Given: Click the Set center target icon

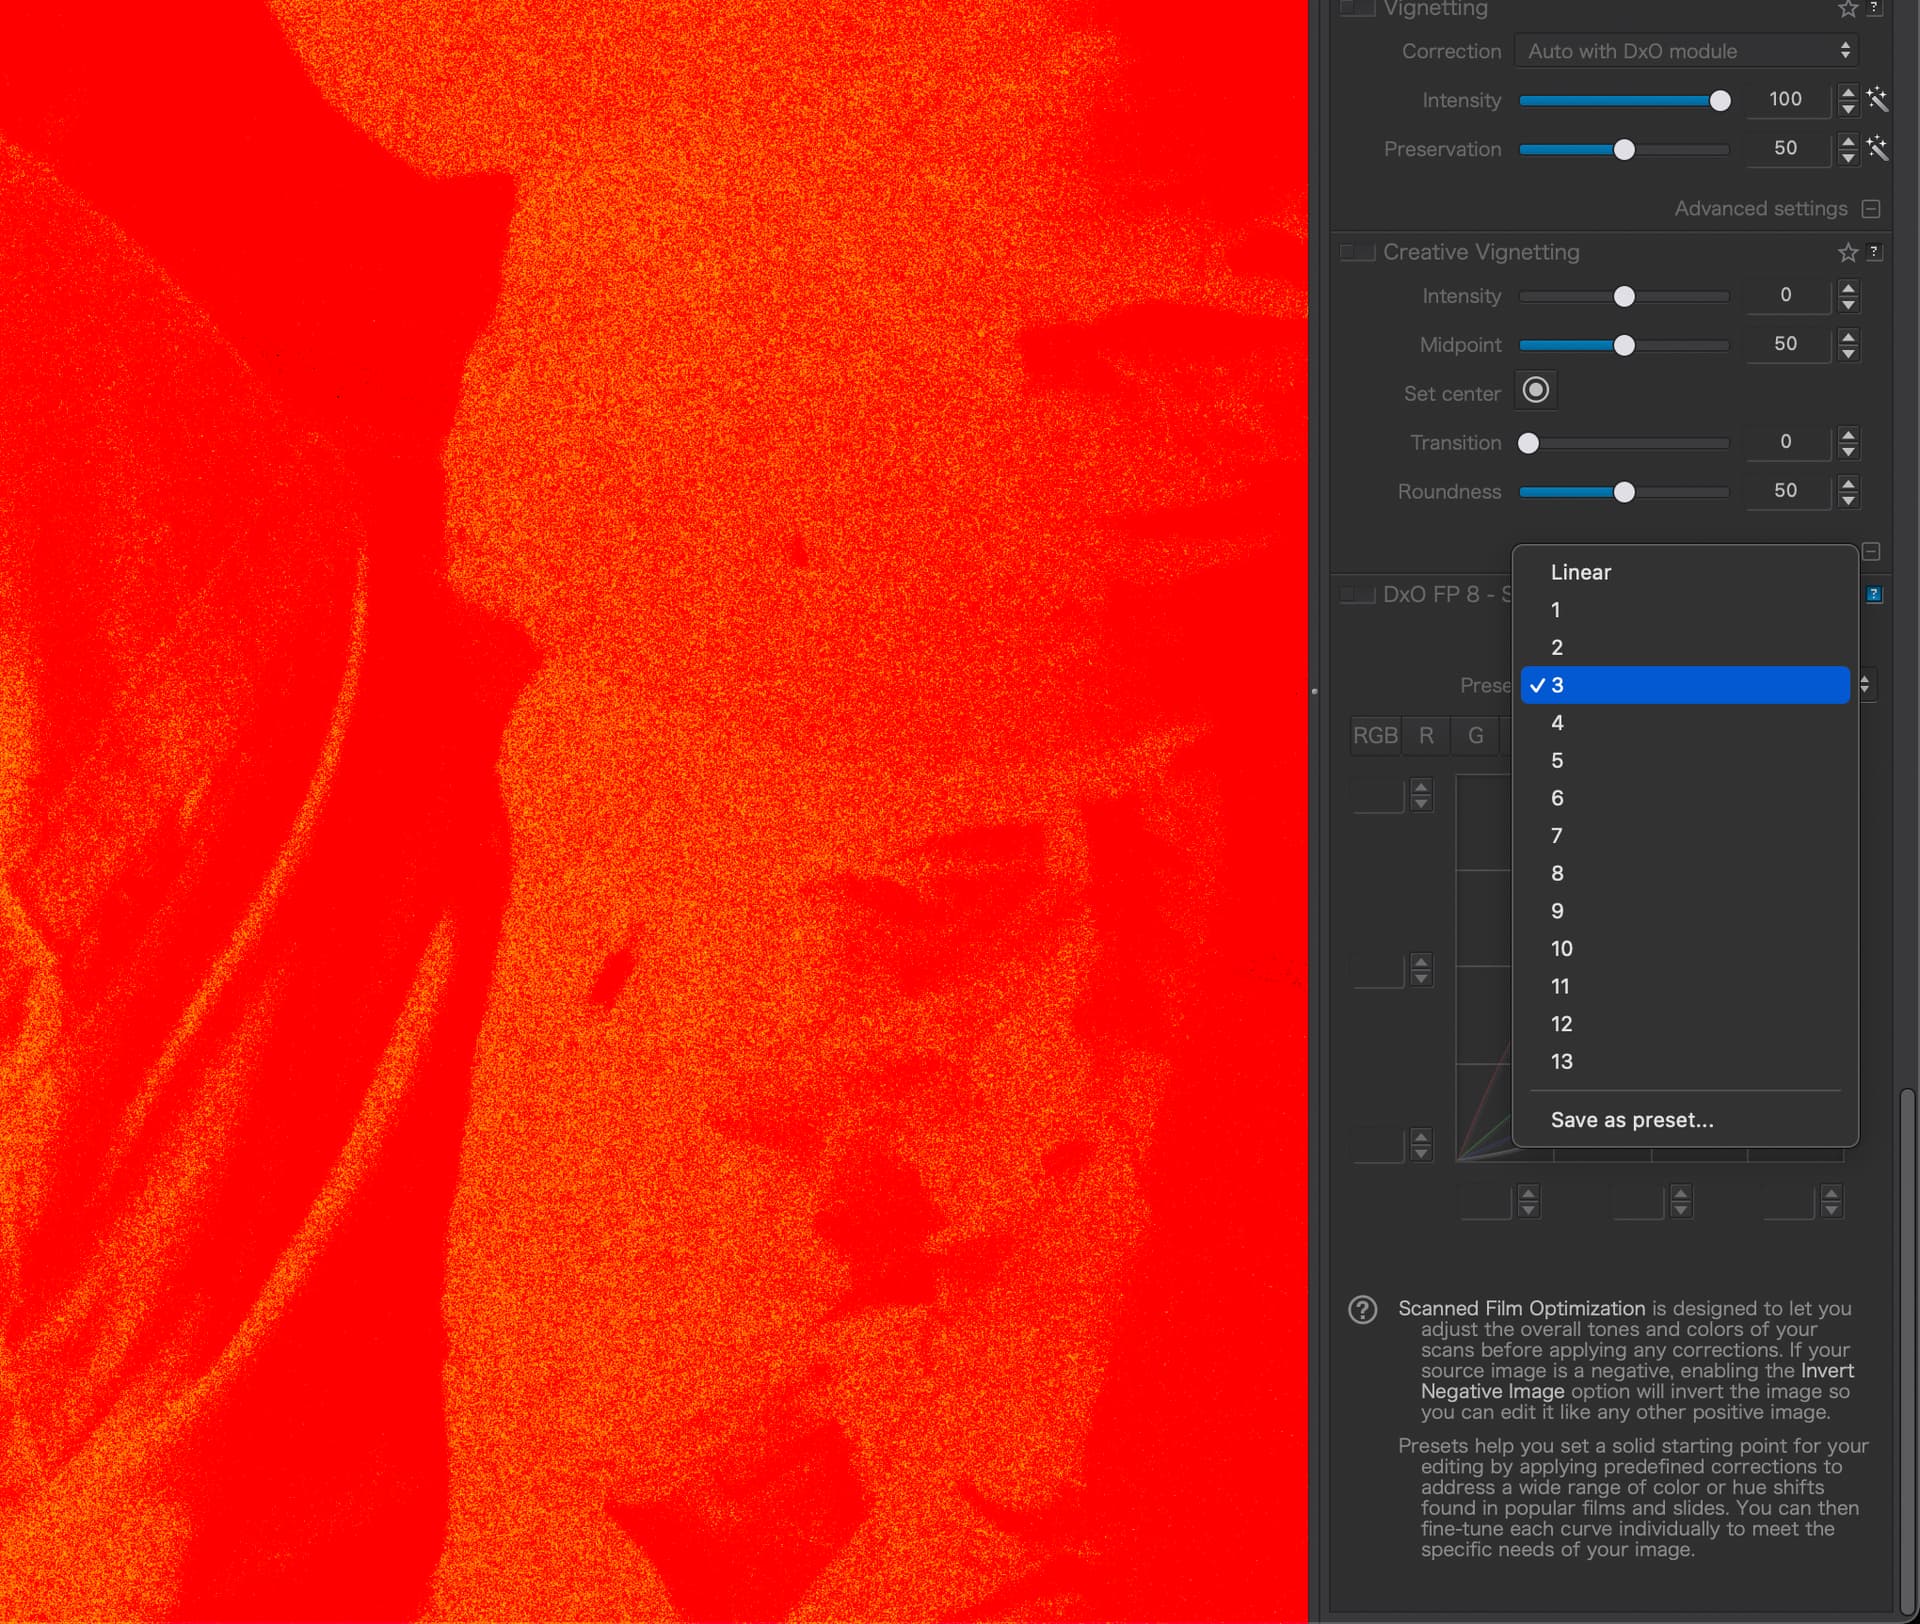Looking at the screenshot, I should coord(1536,390).
